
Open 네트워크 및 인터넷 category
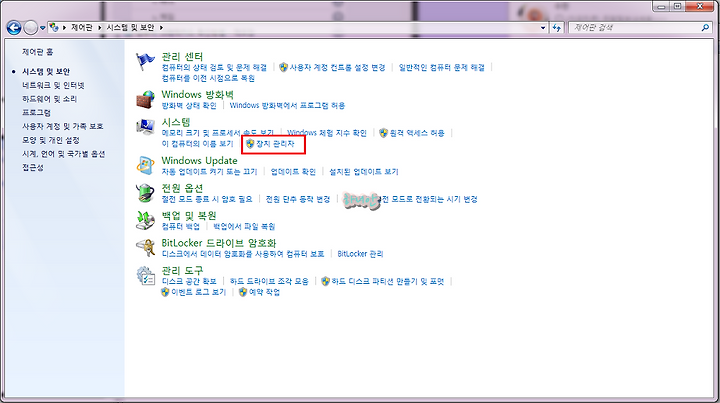pyautogui.click(x=53, y=85)
